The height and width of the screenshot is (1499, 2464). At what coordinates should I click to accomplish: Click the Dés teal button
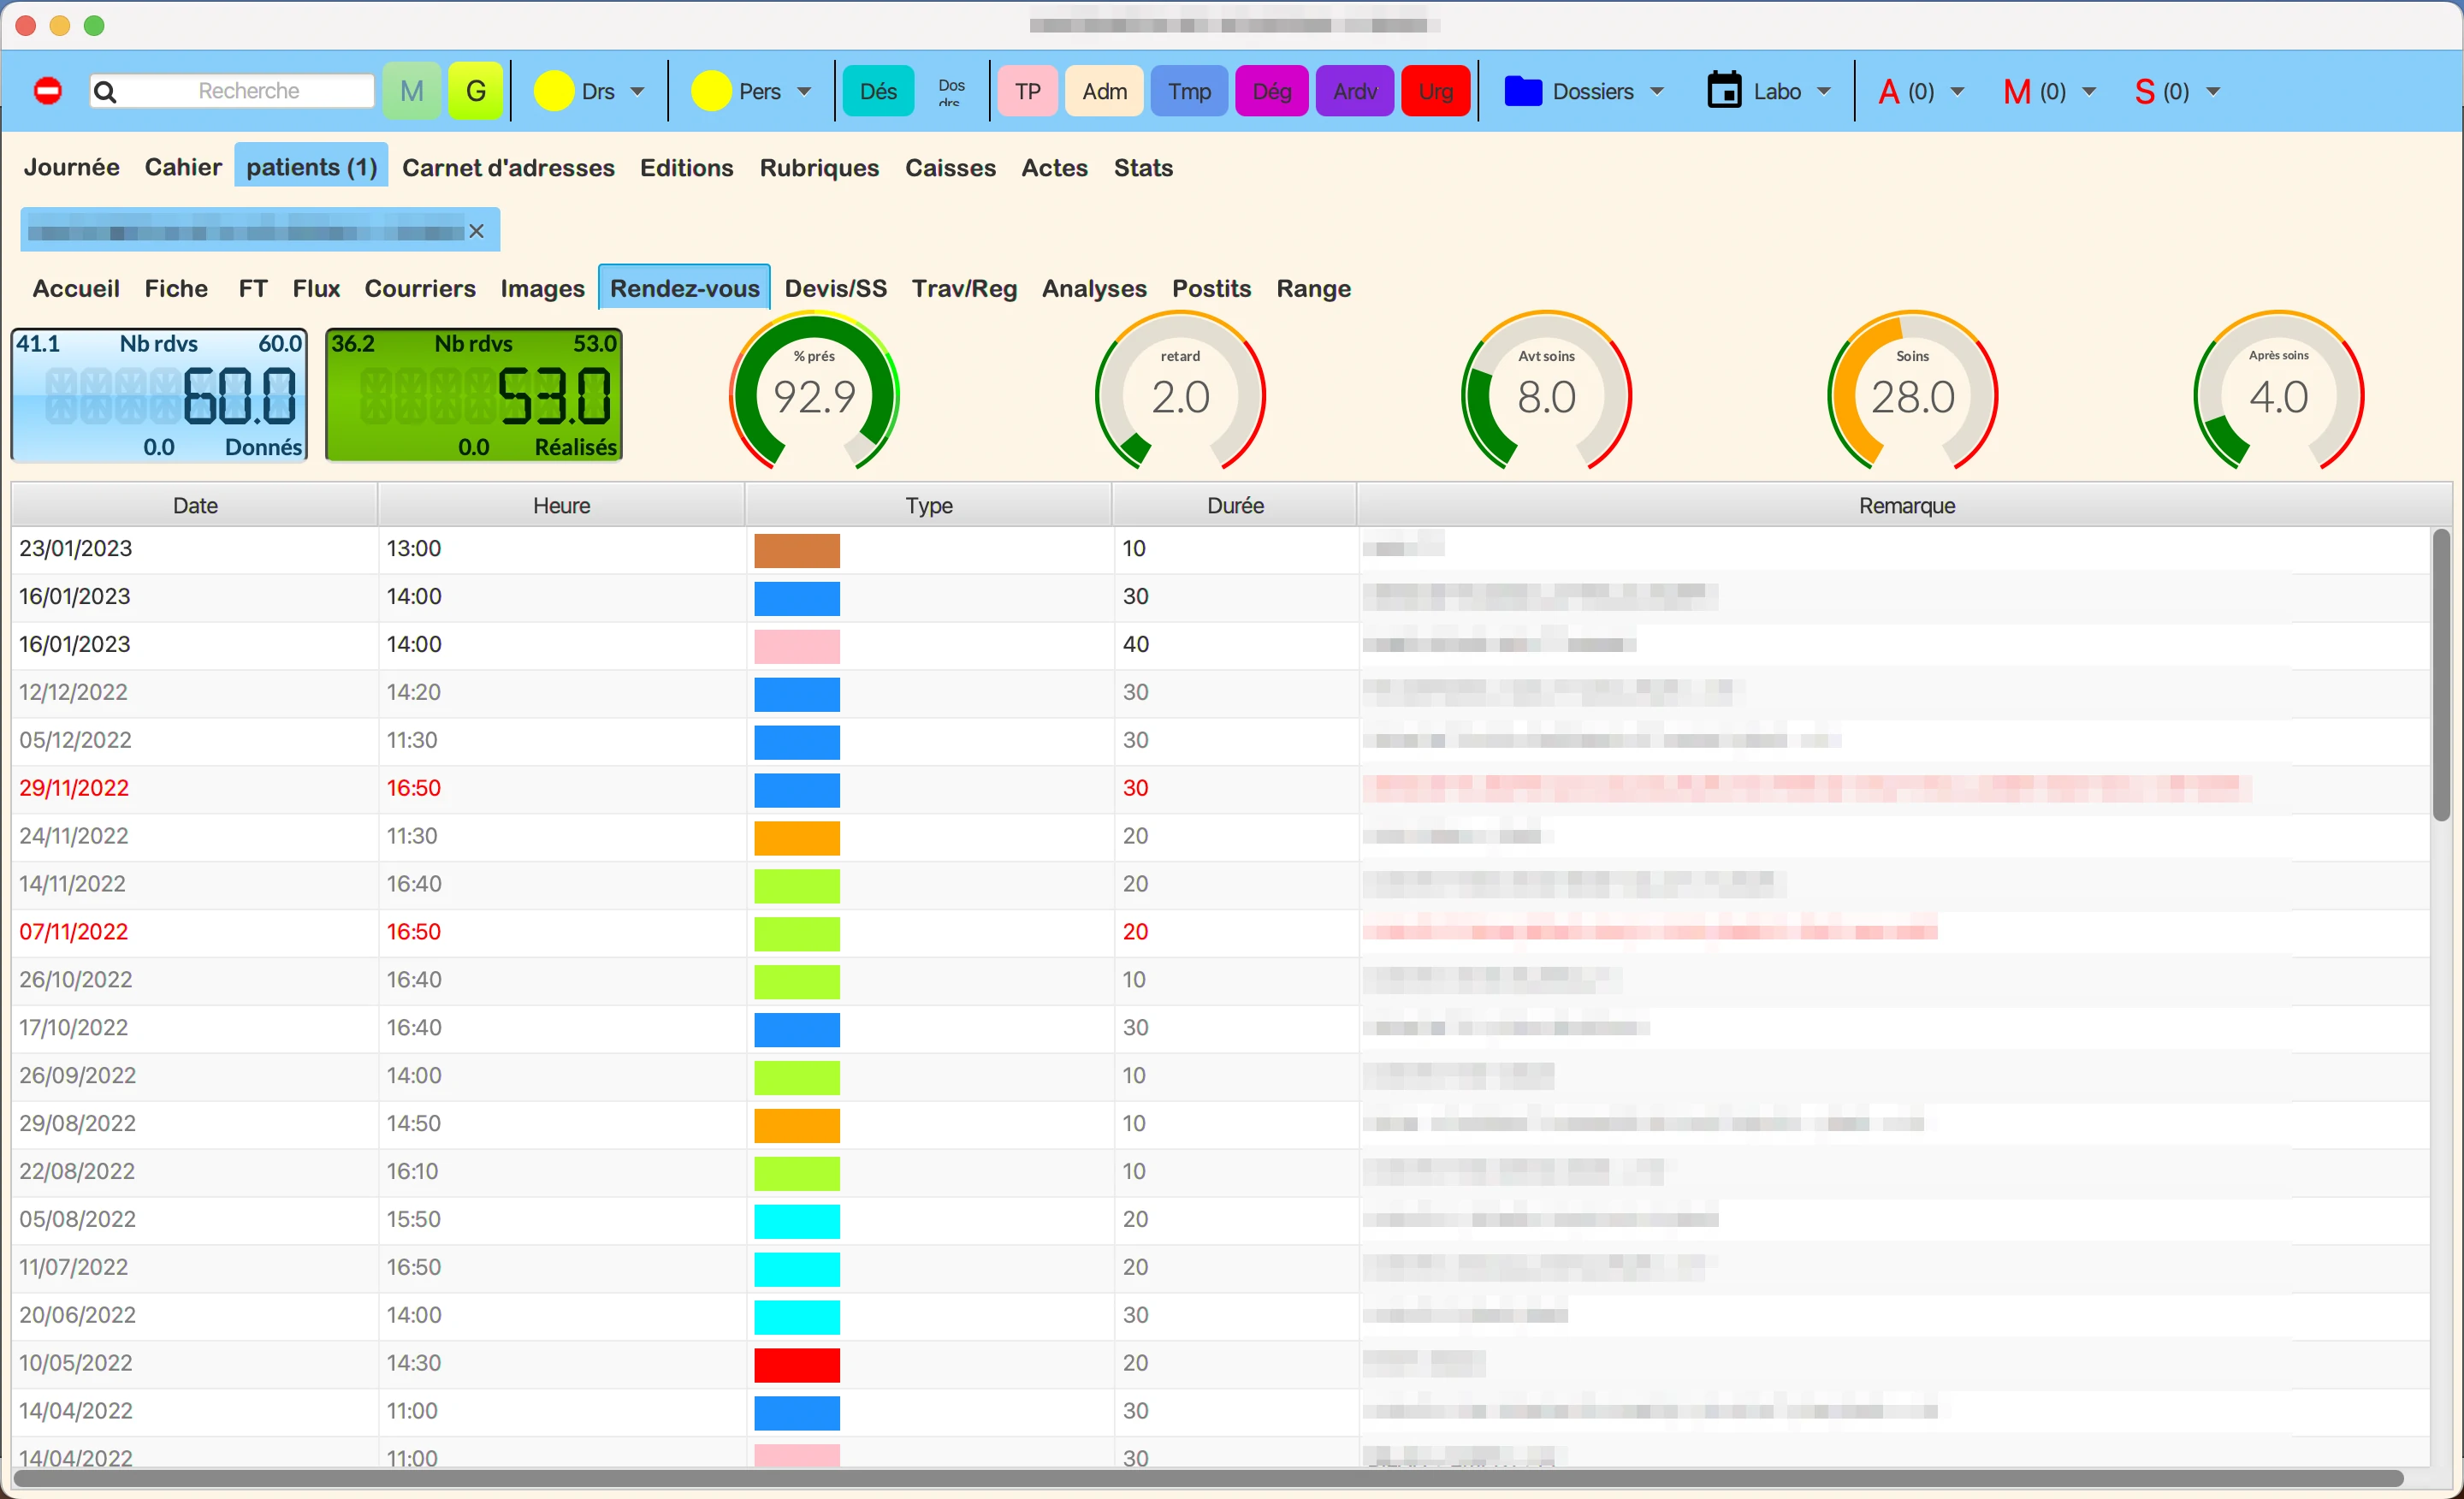pyautogui.click(x=878, y=91)
